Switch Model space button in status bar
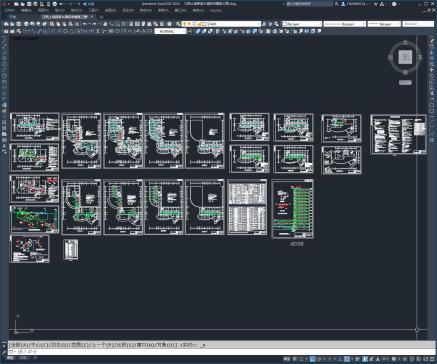437x364 pixels. pyautogui.click(x=287, y=359)
